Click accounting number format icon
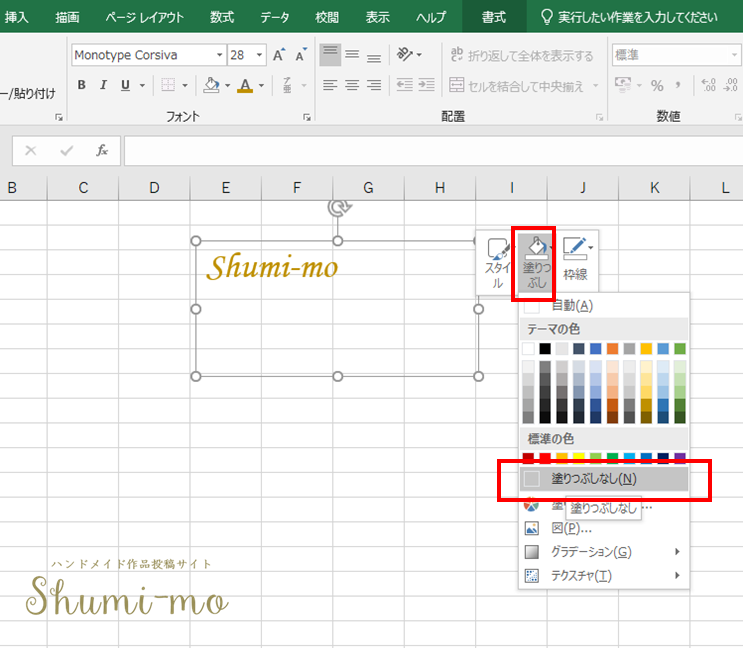 (x=623, y=85)
